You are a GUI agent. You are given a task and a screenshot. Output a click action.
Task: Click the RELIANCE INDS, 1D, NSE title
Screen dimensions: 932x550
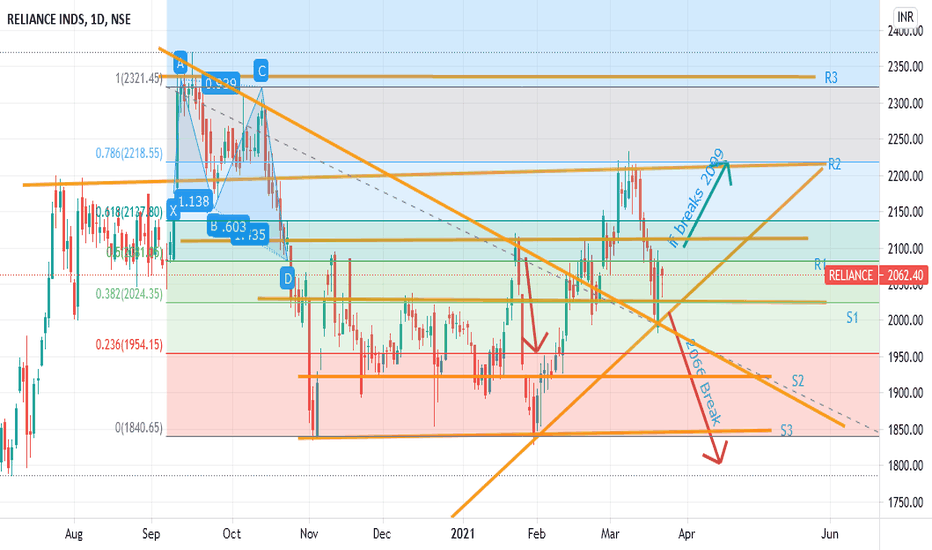coord(68,20)
